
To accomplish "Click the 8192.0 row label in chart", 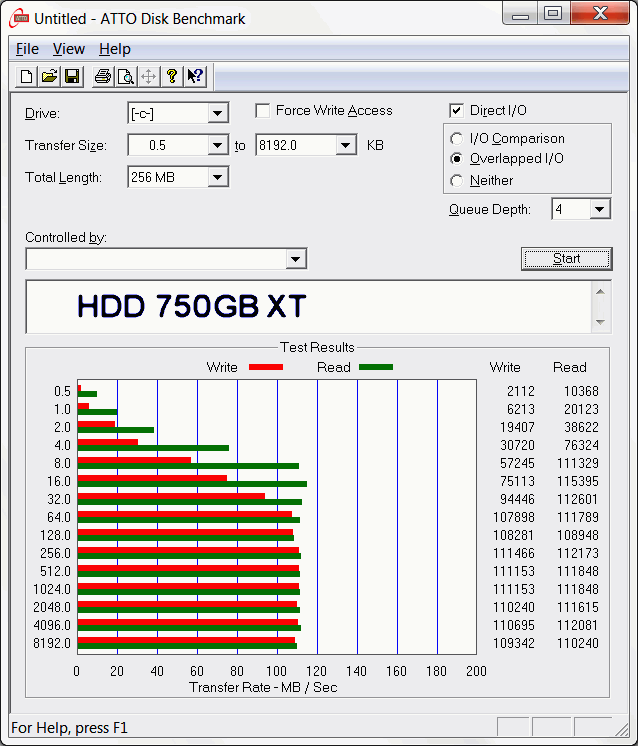I will point(52,643).
